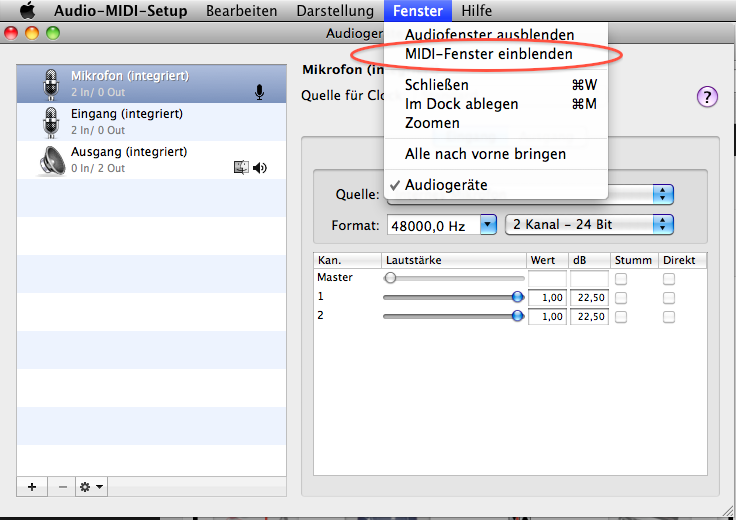Toggle Stumm checkbox for Master channel
The height and width of the screenshot is (520, 736).
621,278
